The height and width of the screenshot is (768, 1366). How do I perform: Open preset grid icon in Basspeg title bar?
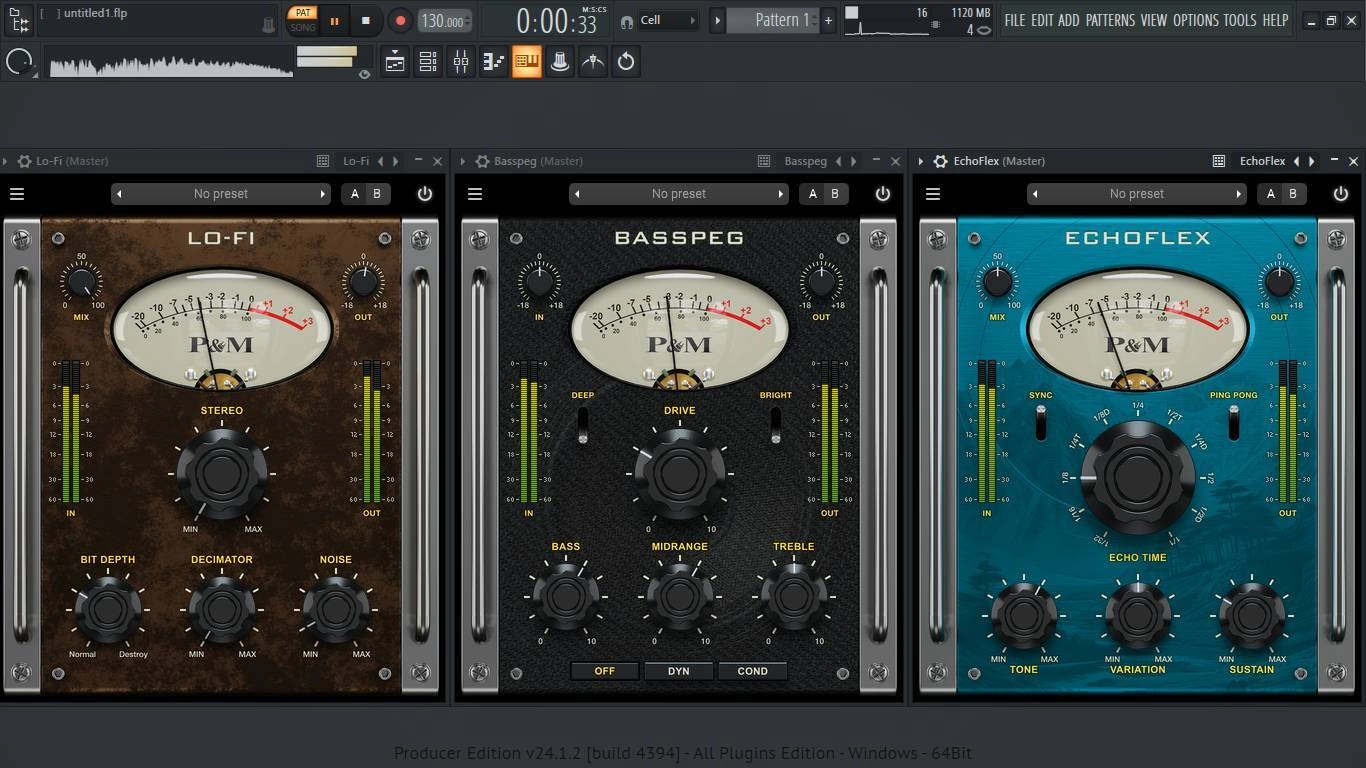[764, 161]
